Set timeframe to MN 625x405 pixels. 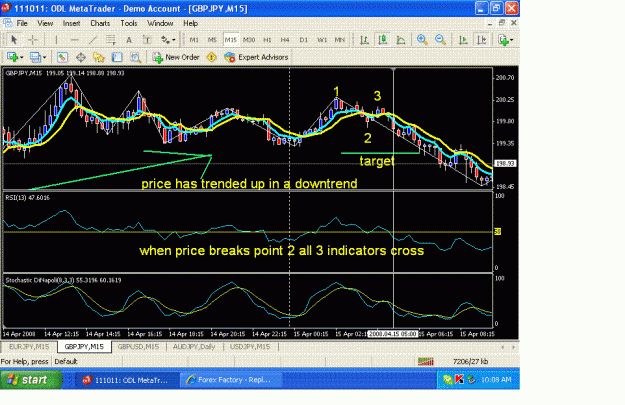pos(340,40)
